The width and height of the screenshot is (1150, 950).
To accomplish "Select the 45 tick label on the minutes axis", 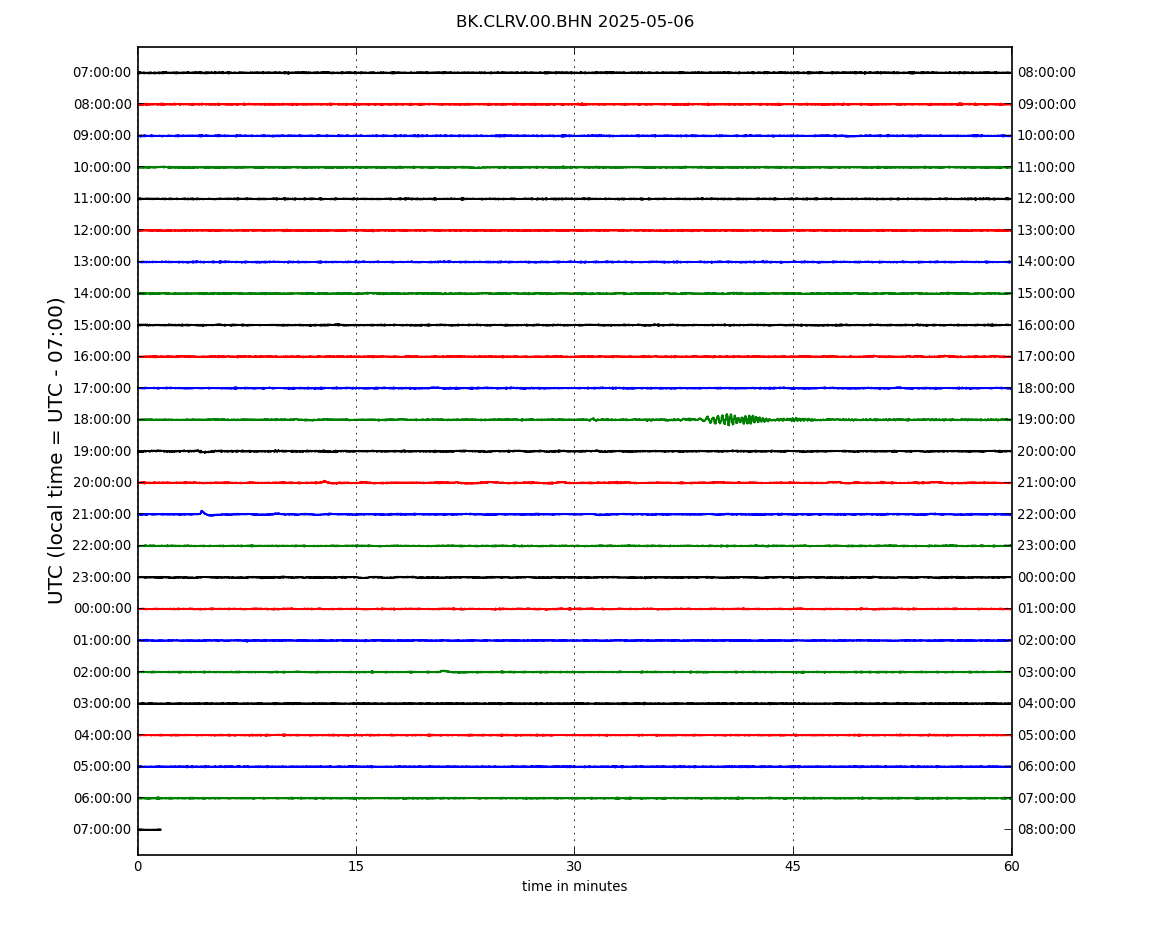I will [x=793, y=866].
